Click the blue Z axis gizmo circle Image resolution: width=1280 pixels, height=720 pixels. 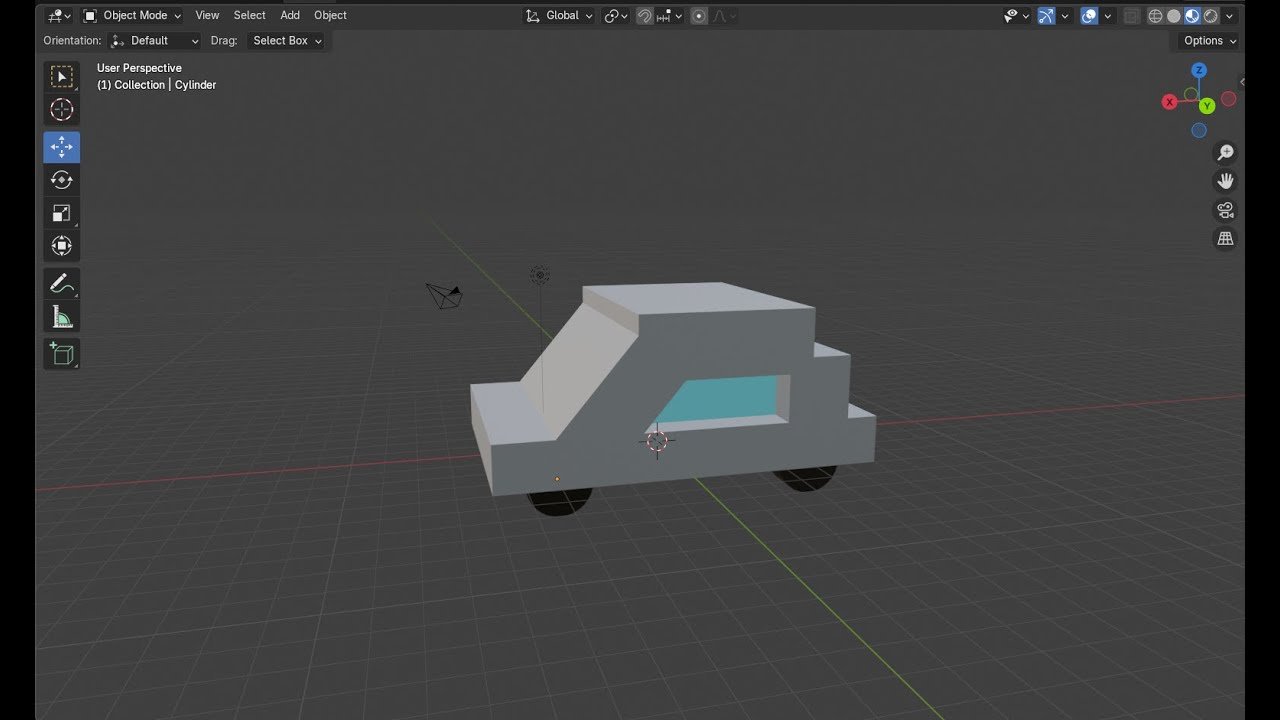coord(1199,70)
